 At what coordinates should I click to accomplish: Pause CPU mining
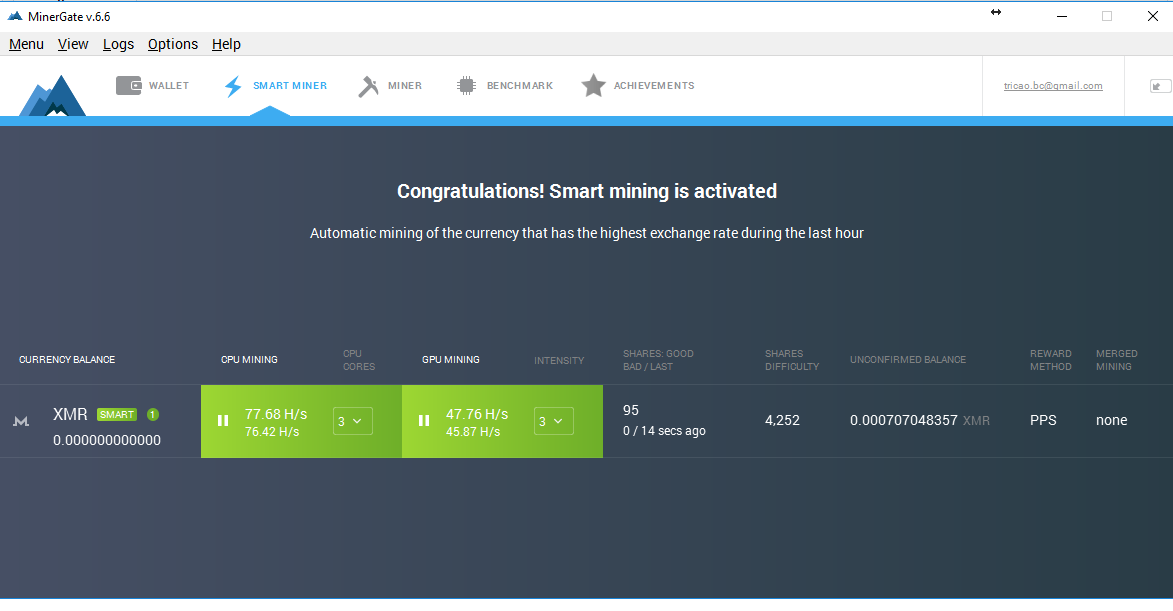click(x=223, y=421)
